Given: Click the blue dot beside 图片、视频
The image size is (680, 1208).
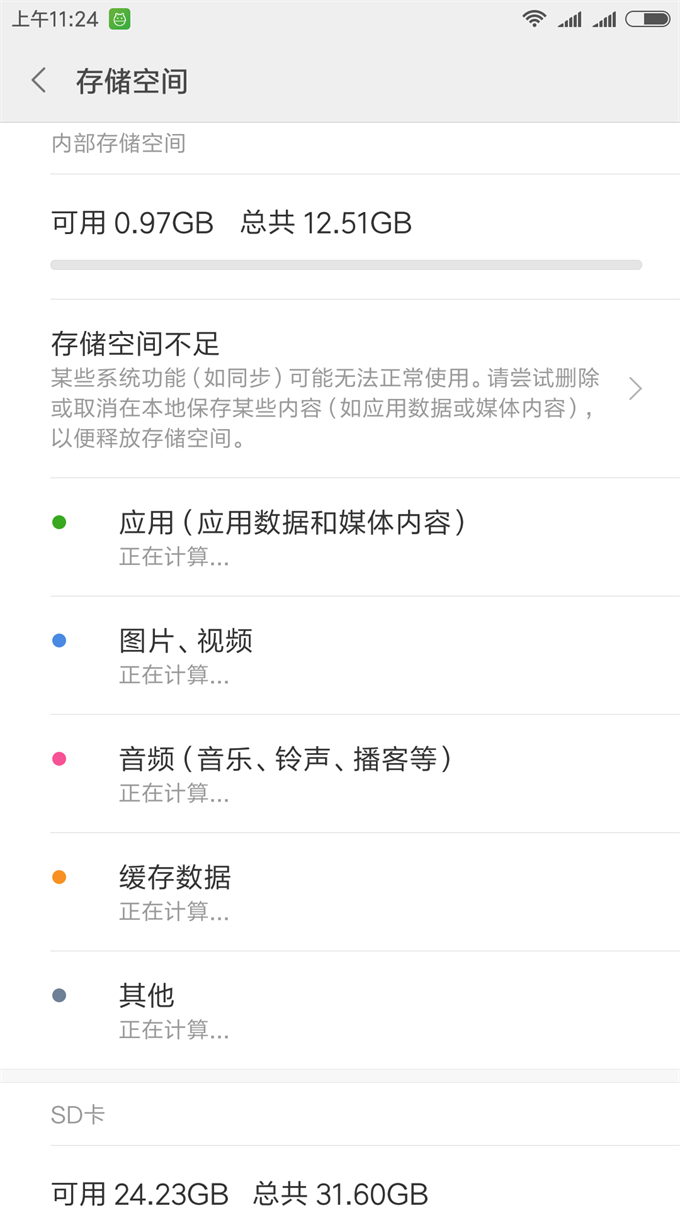Looking at the screenshot, I should point(59,640).
